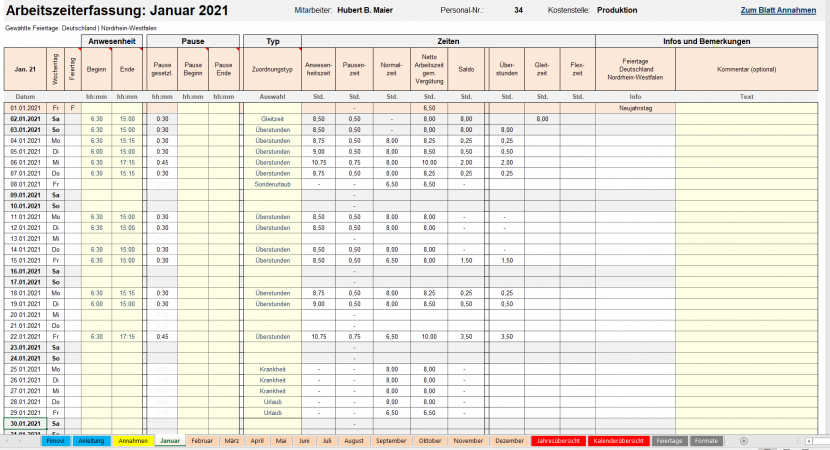Open the Kalenderübersicht sheet tab
830x450 pixels.
[617, 440]
